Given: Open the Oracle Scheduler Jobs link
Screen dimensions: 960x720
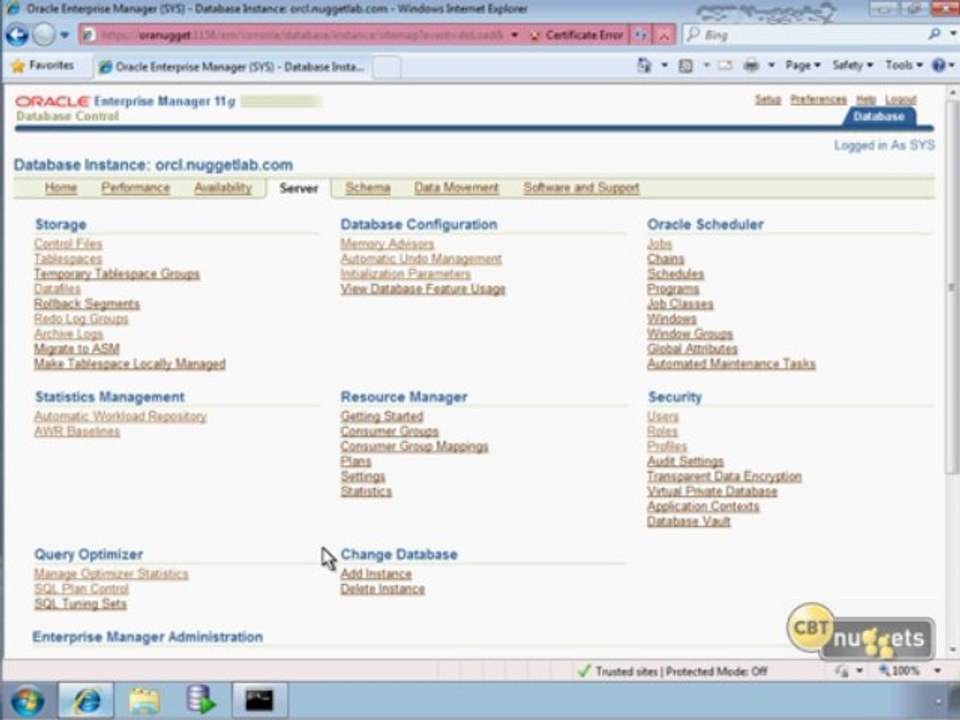Looking at the screenshot, I should point(659,244).
